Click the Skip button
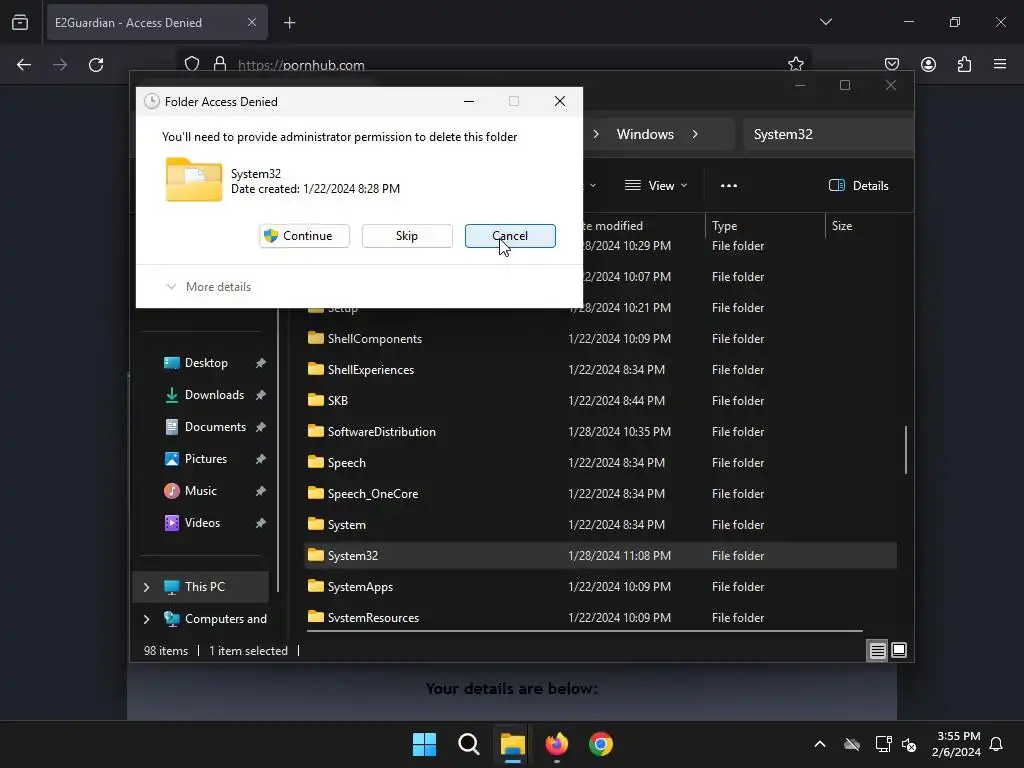Image resolution: width=1024 pixels, height=768 pixels. coord(407,236)
